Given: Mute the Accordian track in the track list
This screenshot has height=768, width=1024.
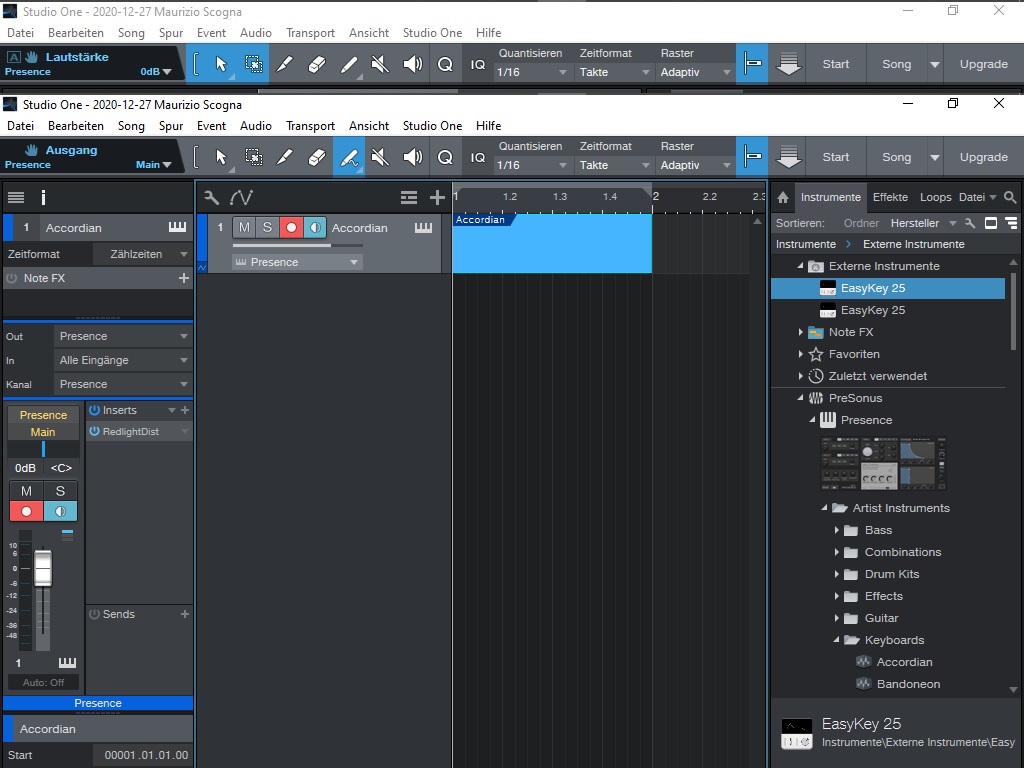Looking at the screenshot, I should 244,227.
